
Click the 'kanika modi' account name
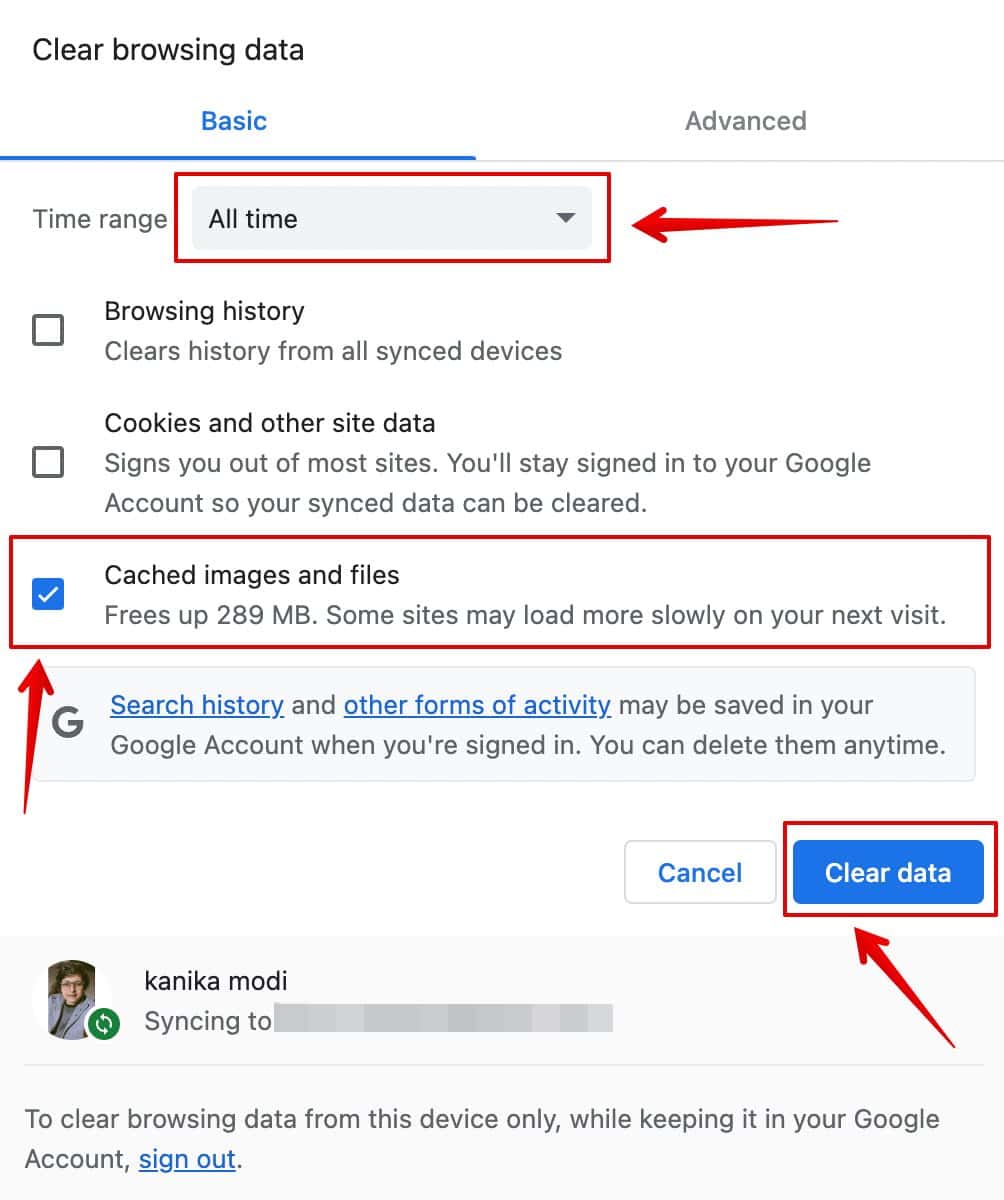[216, 980]
